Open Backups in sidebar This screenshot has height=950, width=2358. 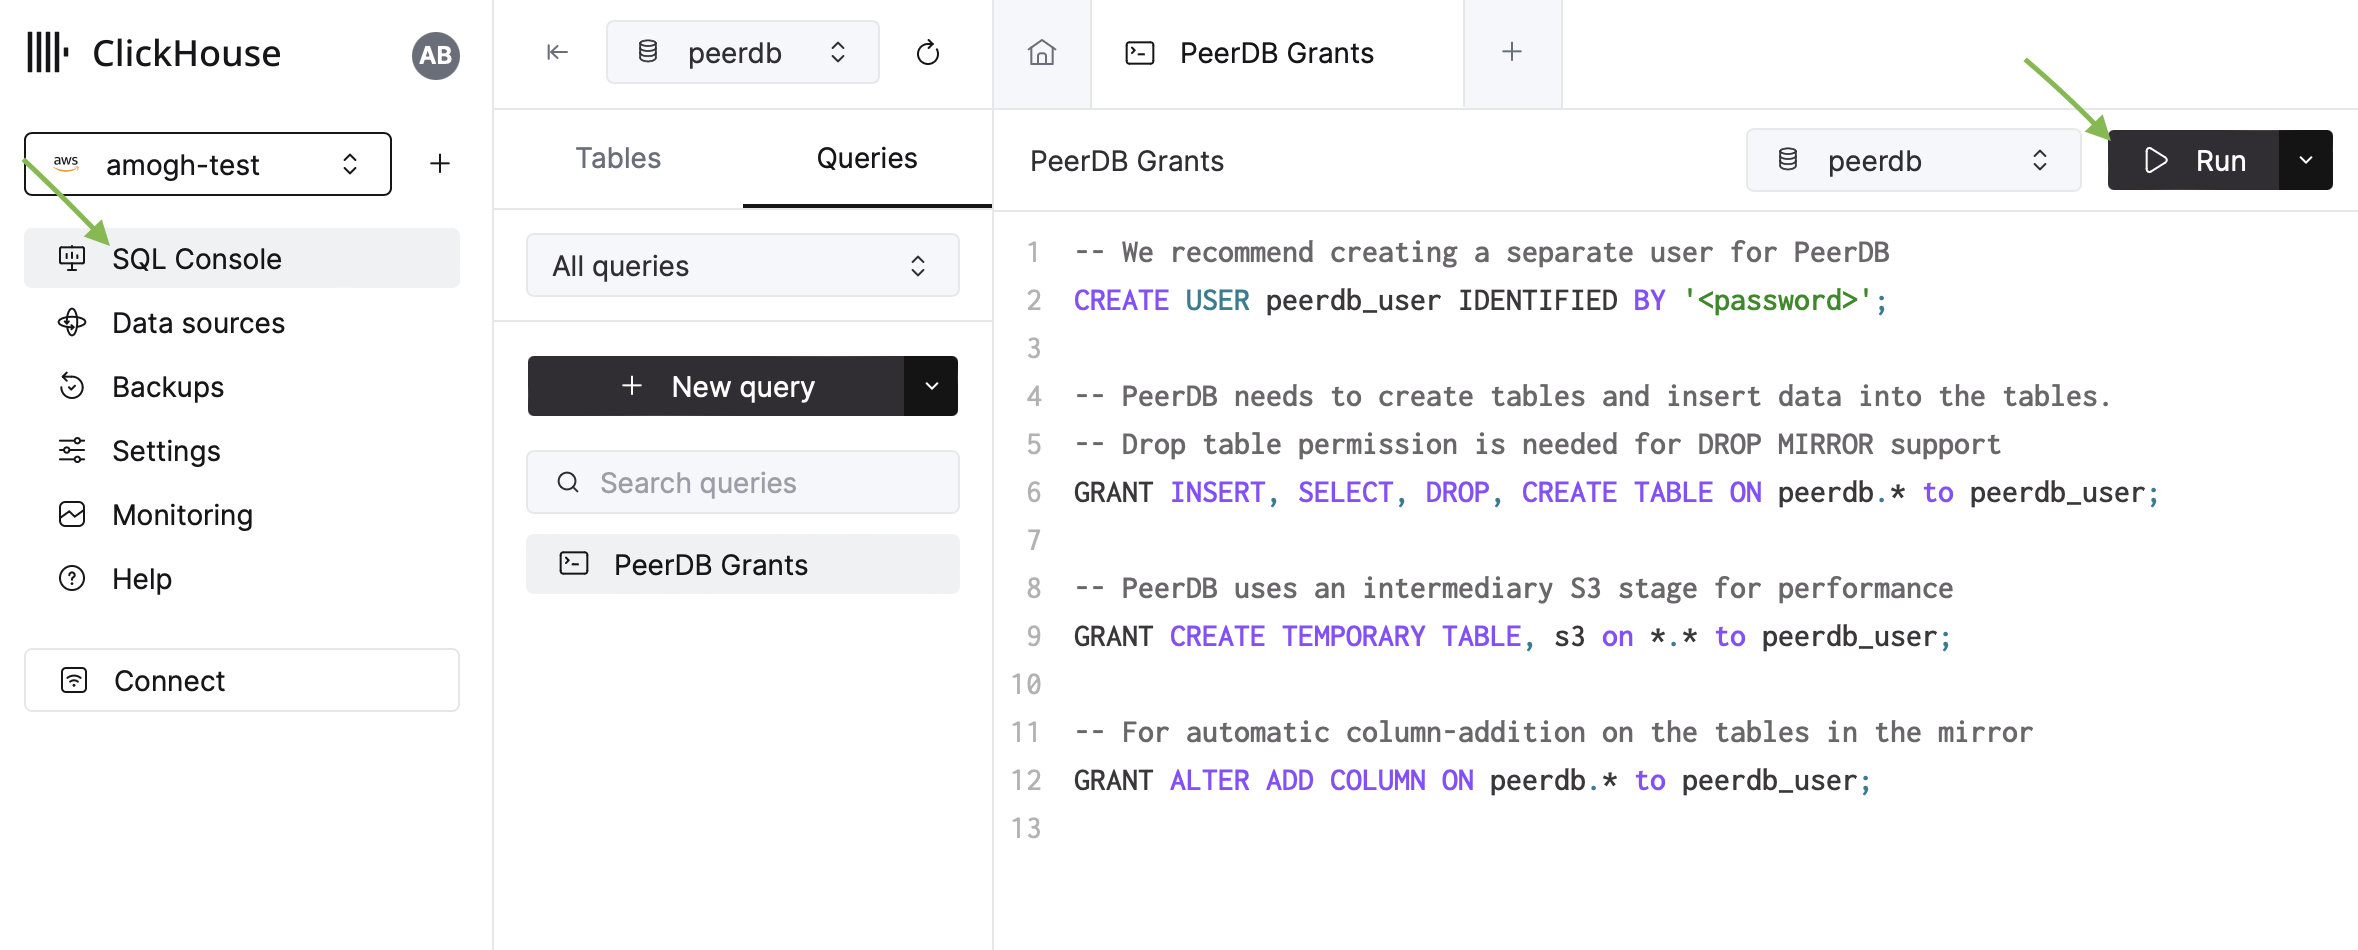pos(242,386)
